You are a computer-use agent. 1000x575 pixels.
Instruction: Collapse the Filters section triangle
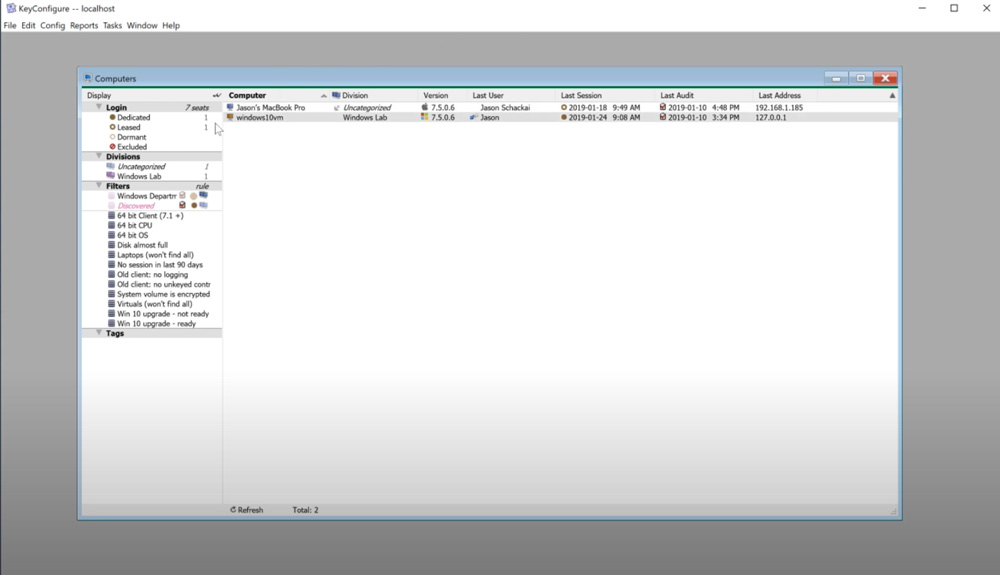(x=99, y=186)
